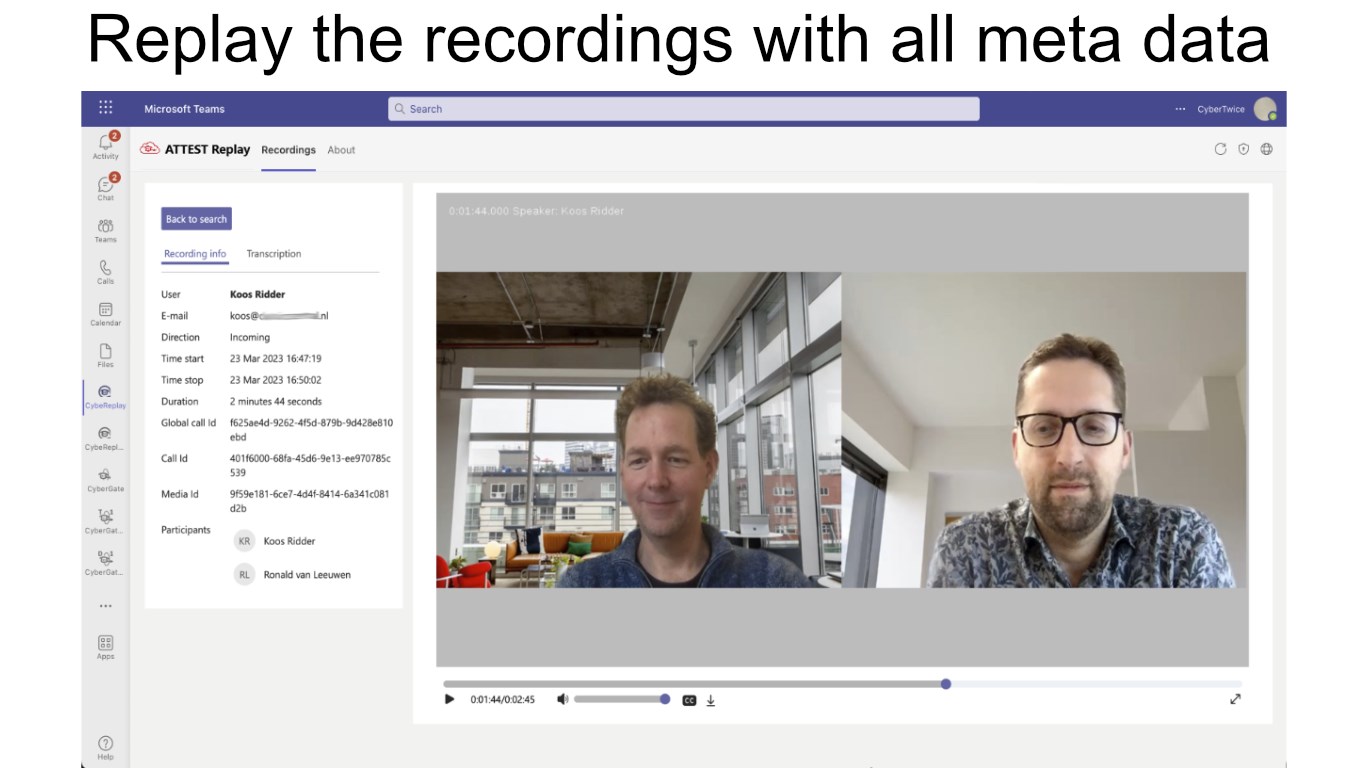The width and height of the screenshot is (1366, 768).
Task: Open the app launcher grid icon
Action: [x=106, y=108]
